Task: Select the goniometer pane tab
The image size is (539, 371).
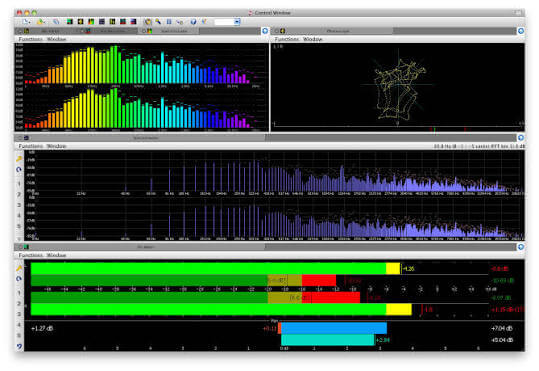Action: (x=333, y=31)
